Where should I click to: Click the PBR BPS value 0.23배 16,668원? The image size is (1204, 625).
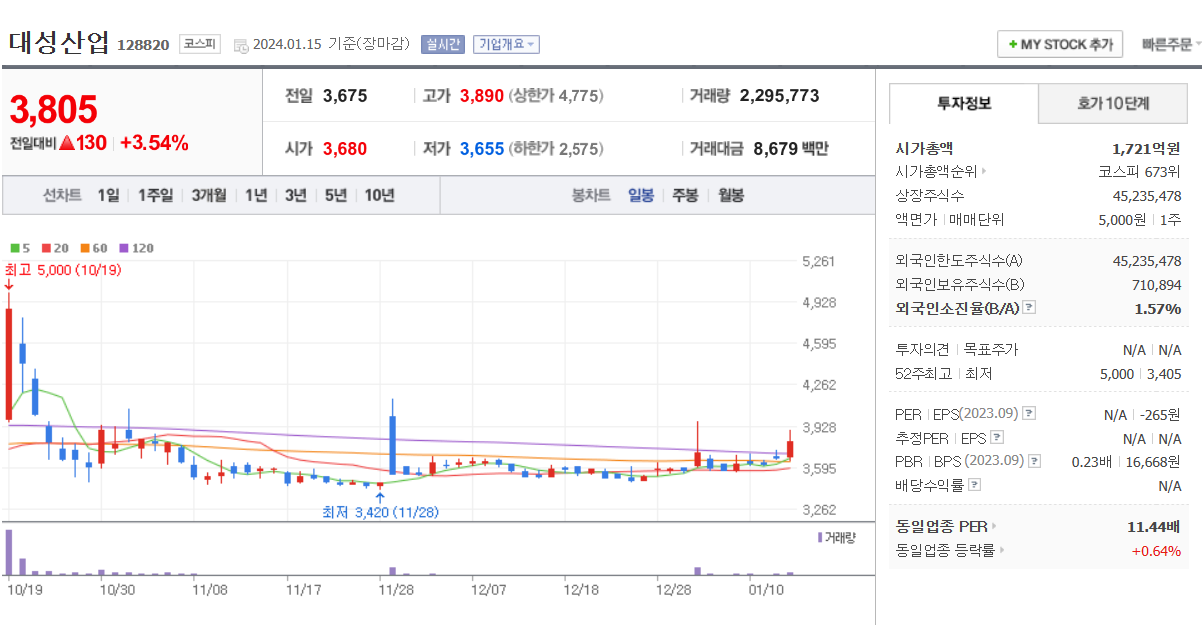[x=1126, y=461]
